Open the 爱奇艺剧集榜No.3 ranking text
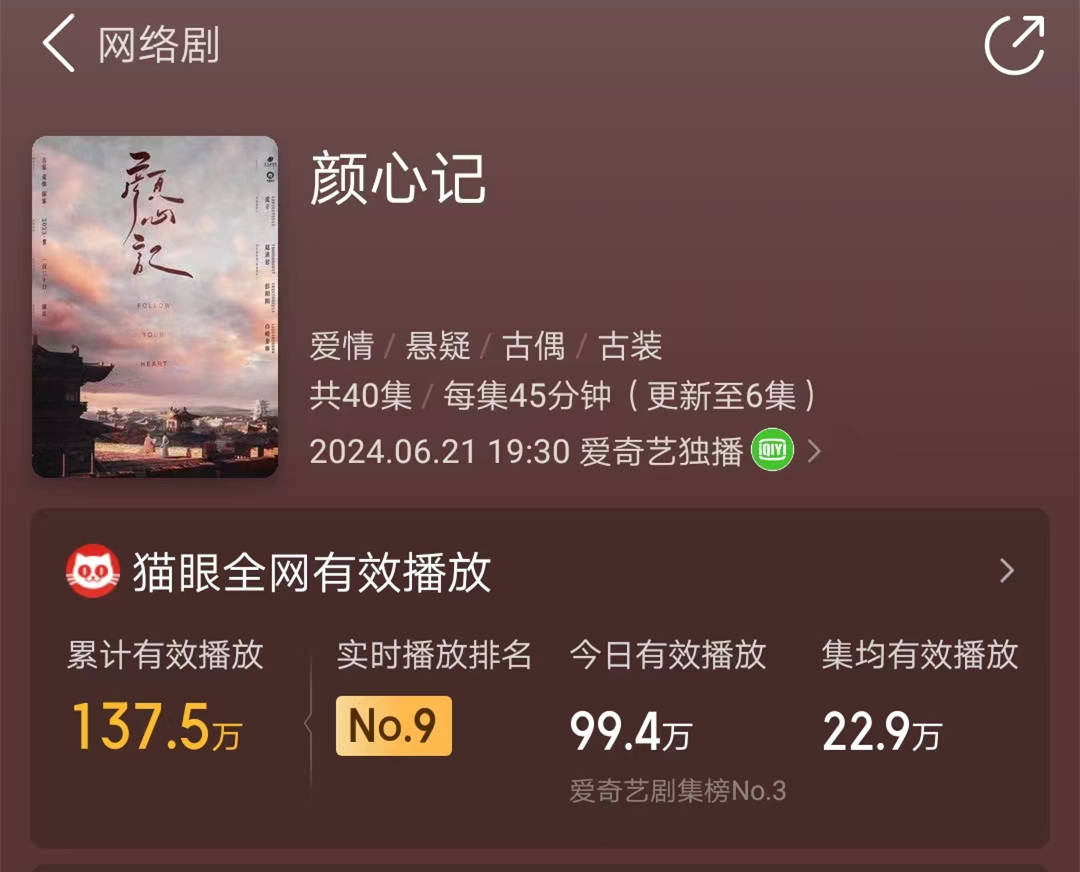 coord(678,791)
